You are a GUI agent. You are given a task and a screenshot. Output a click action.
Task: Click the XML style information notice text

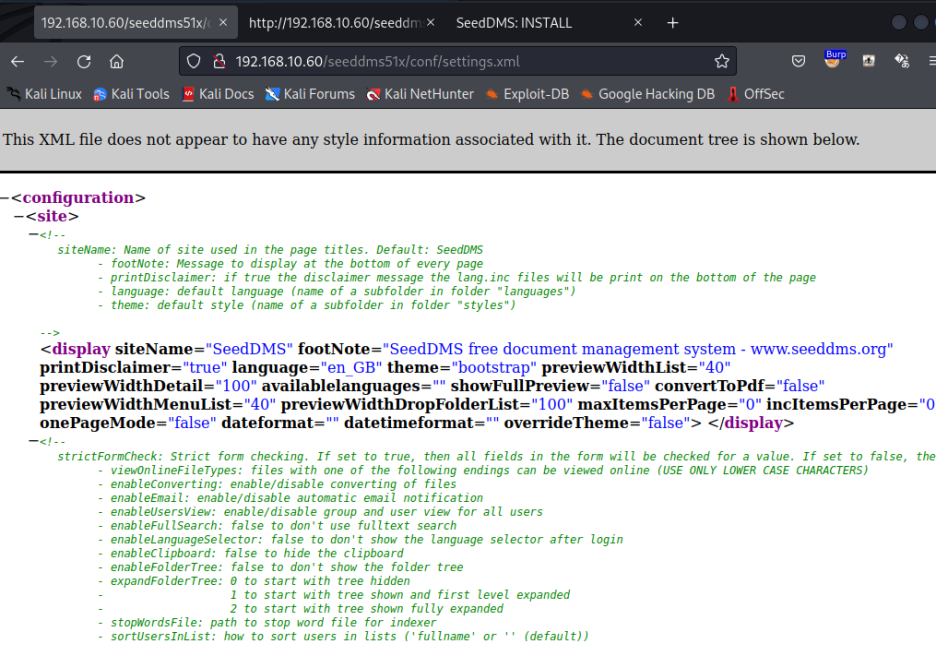tap(431, 140)
